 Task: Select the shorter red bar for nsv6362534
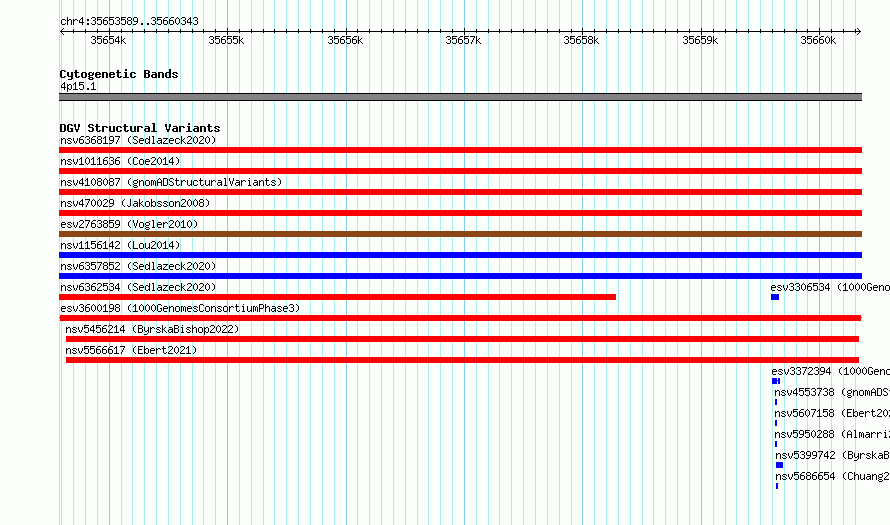pyautogui.click(x=337, y=297)
